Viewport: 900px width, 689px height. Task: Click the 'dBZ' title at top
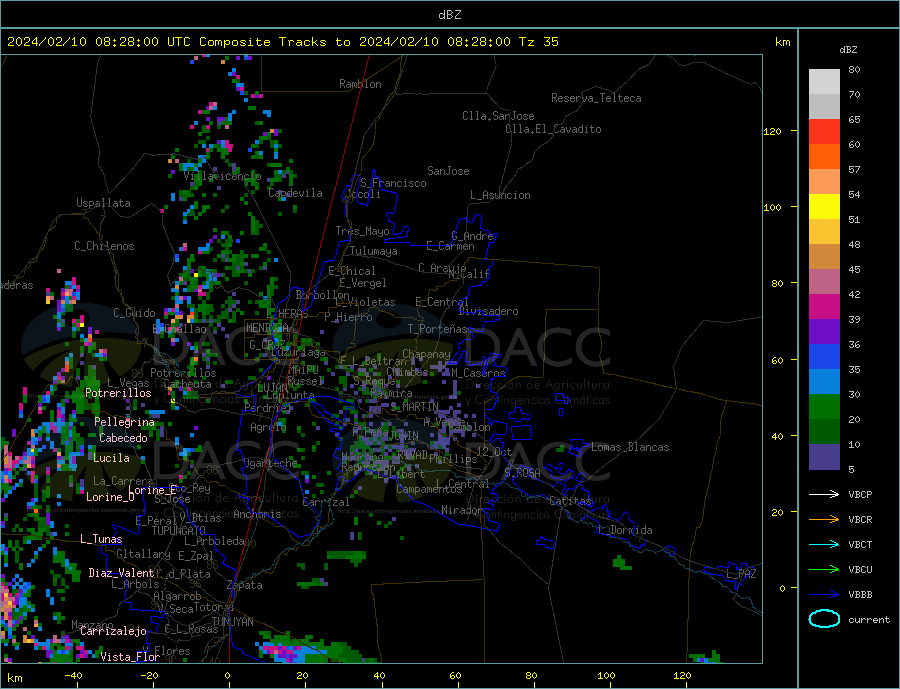coord(449,15)
